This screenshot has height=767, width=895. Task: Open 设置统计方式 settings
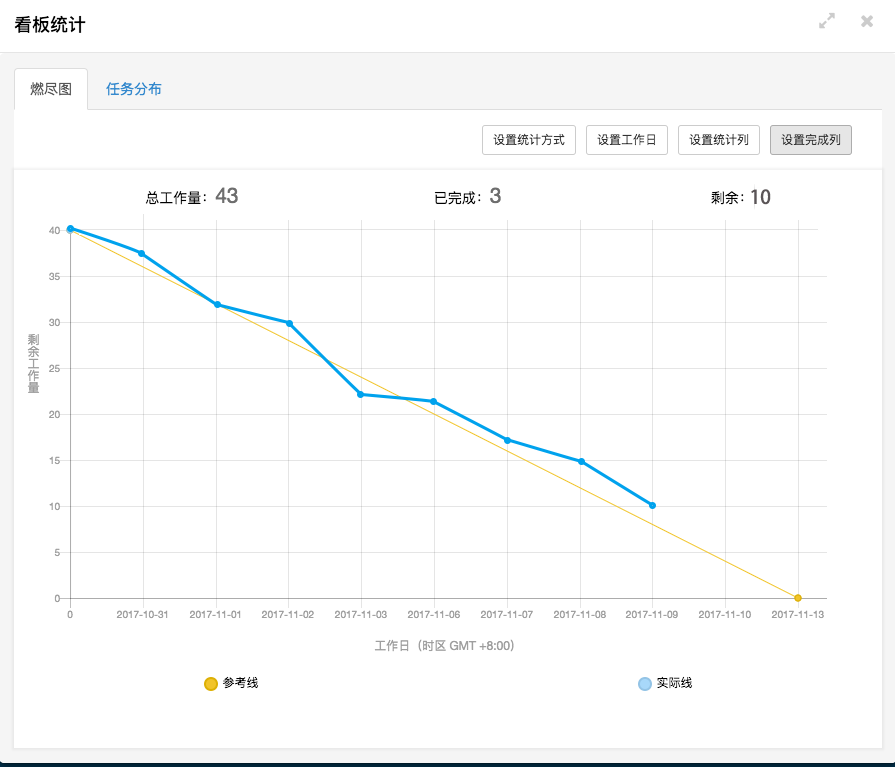pyautogui.click(x=529, y=140)
